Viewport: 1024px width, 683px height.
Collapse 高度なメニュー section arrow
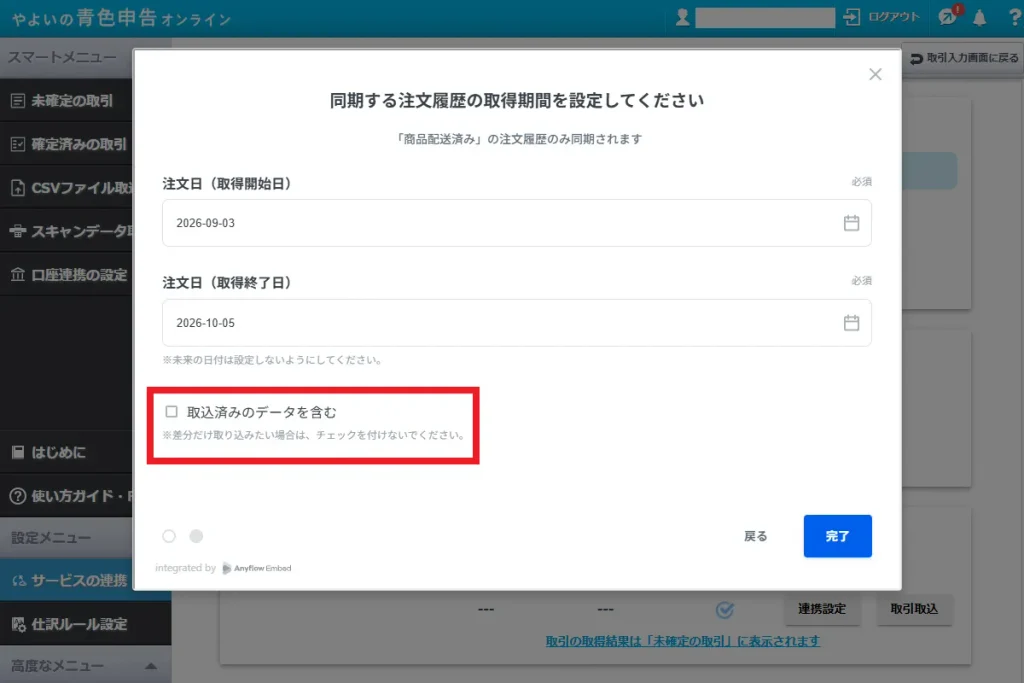(151, 666)
